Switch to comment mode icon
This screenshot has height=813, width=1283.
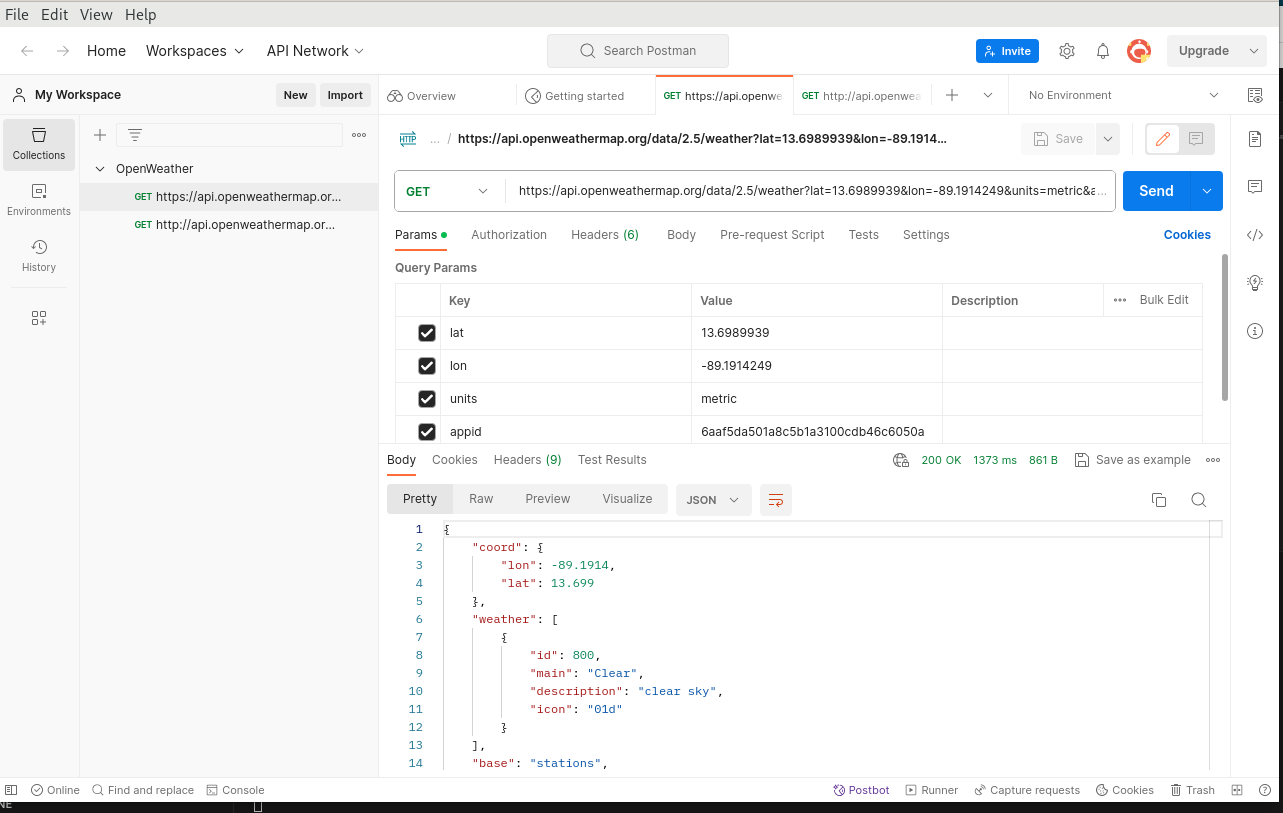click(1196, 139)
